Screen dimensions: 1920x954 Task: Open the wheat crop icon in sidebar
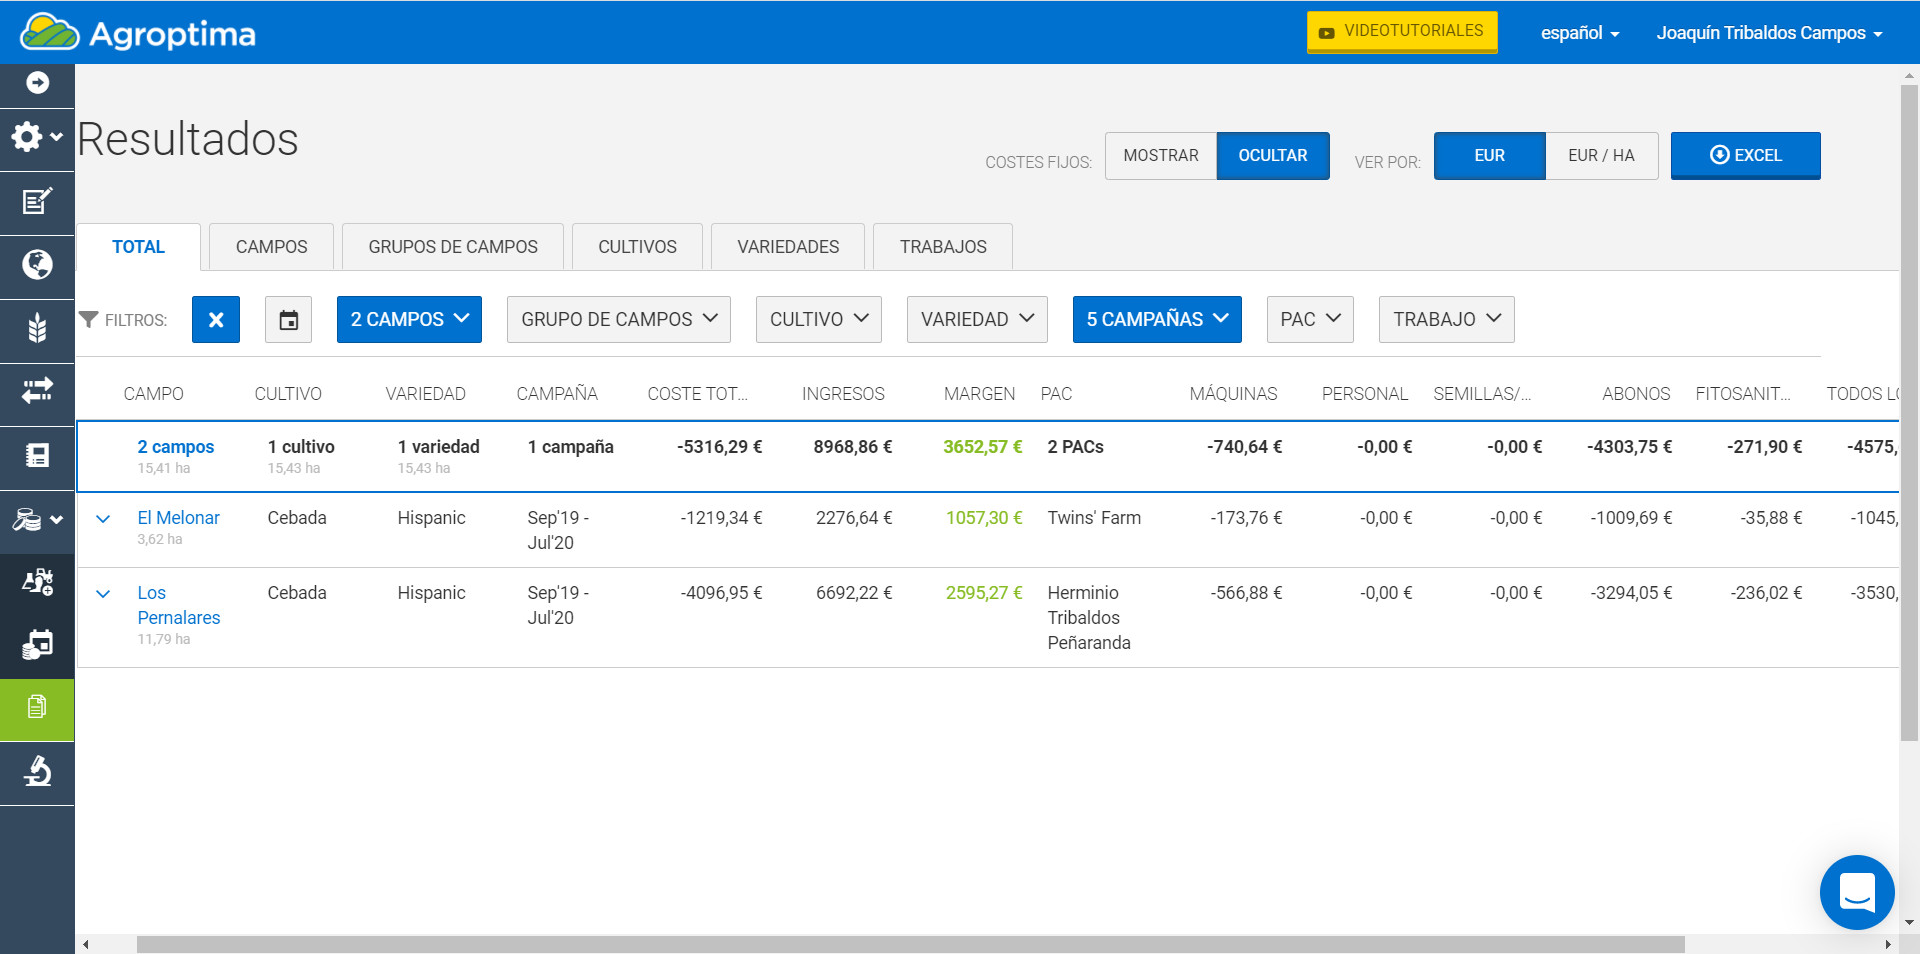tap(37, 328)
